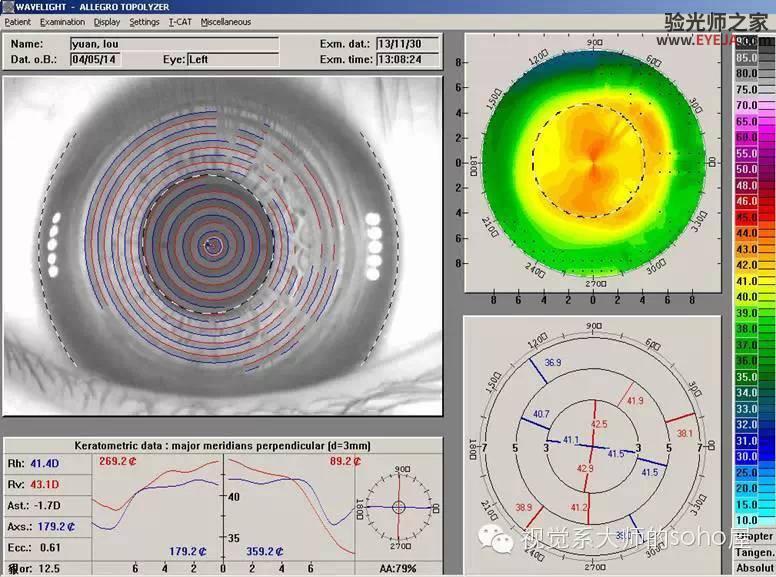Click the exam time field 13:08:24
The width and height of the screenshot is (776, 577).
coord(408,59)
